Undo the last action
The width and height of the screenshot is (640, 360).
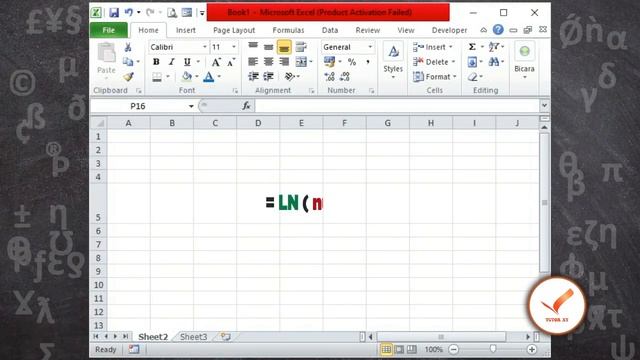pos(129,12)
